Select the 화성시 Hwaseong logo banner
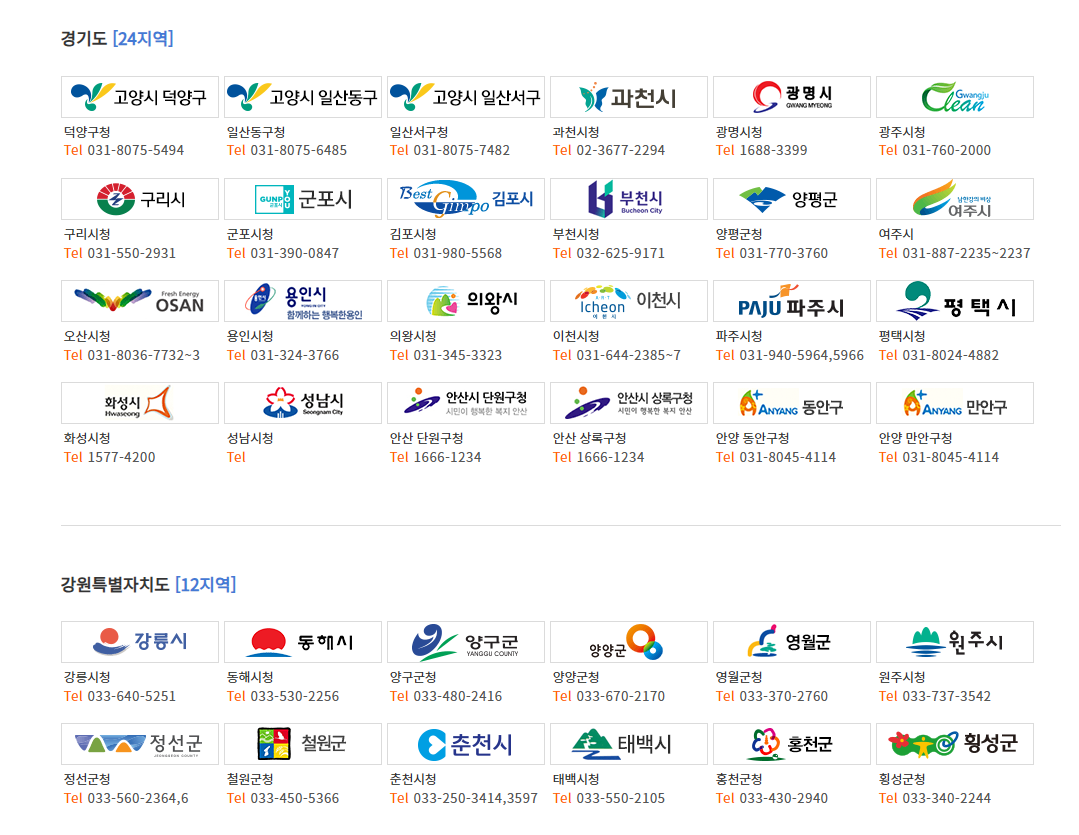The height and width of the screenshot is (835, 1079). [140, 403]
